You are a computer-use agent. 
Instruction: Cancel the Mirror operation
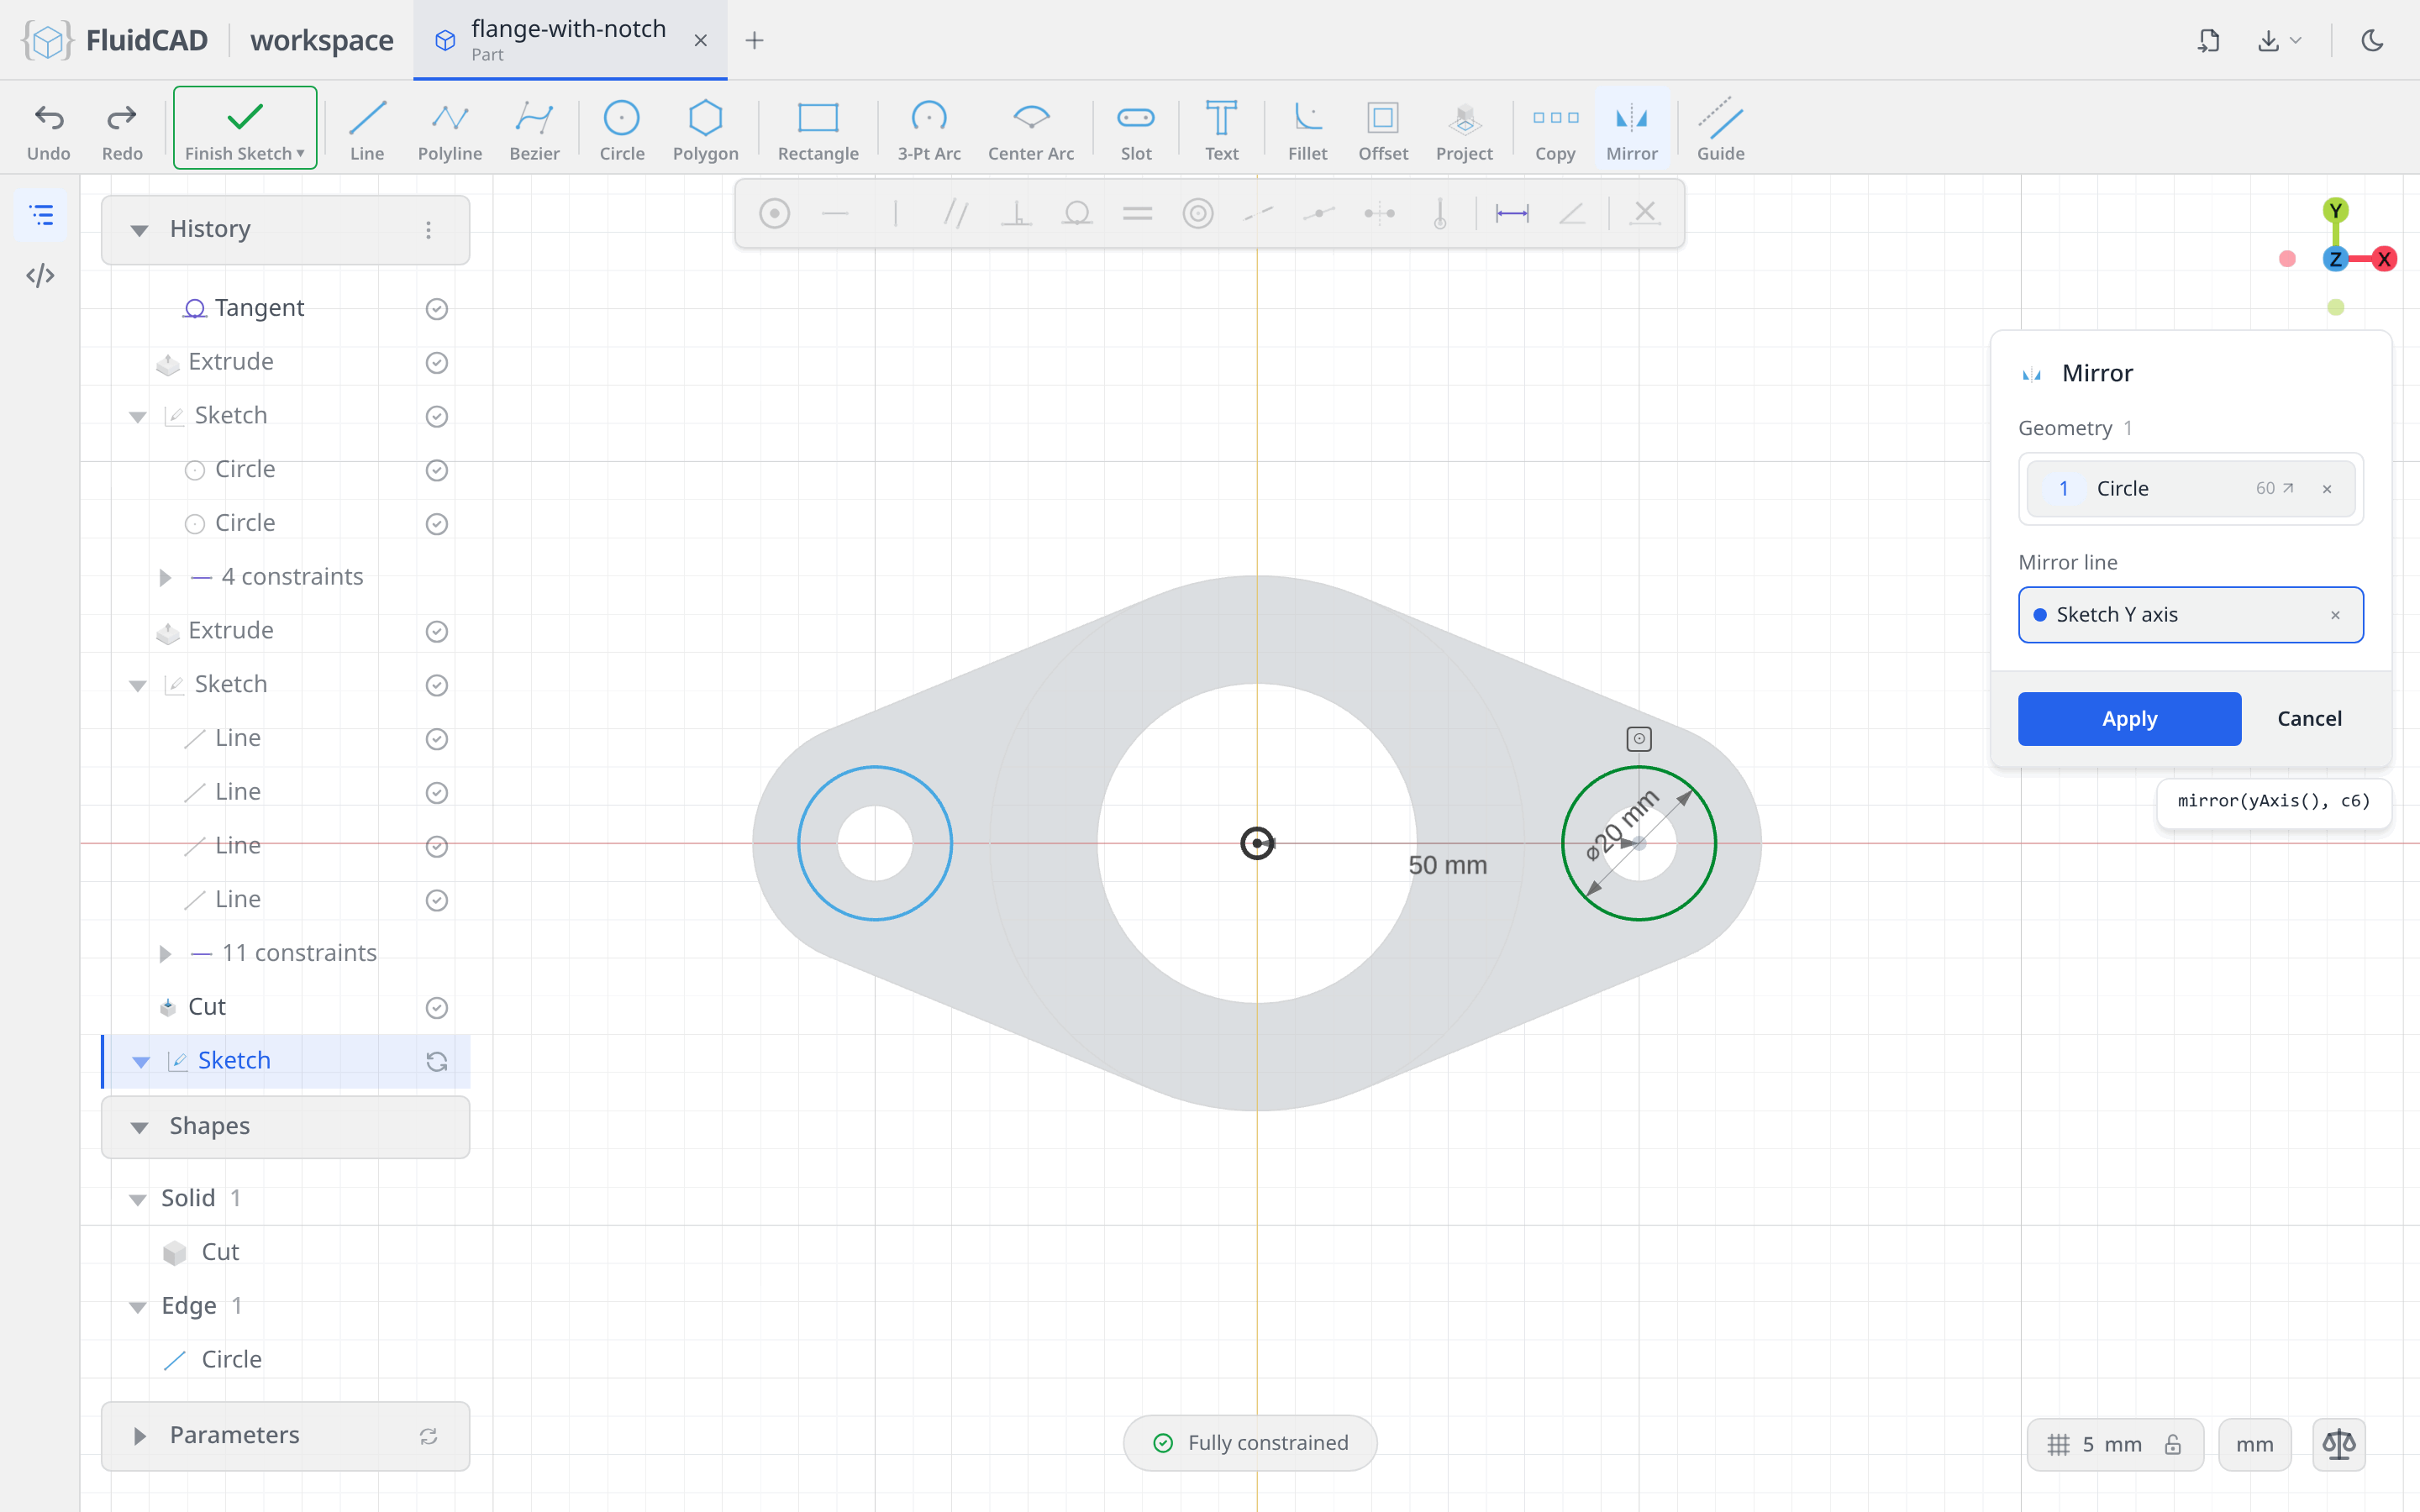pos(2309,718)
